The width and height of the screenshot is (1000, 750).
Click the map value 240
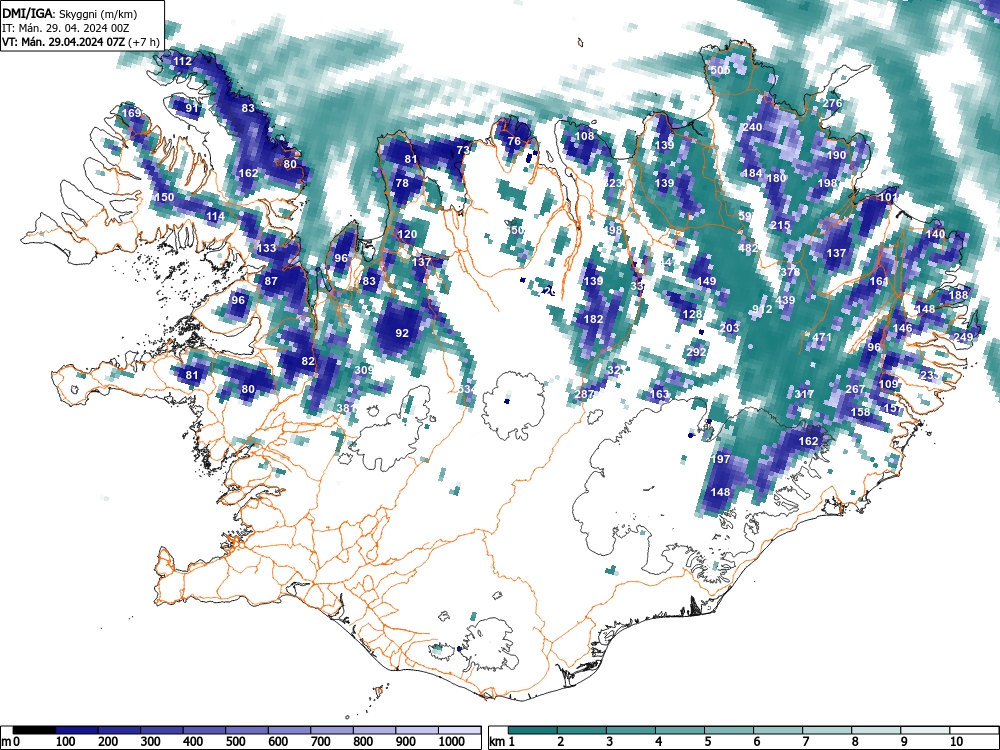pyautogui.click(x=753, y=127)
